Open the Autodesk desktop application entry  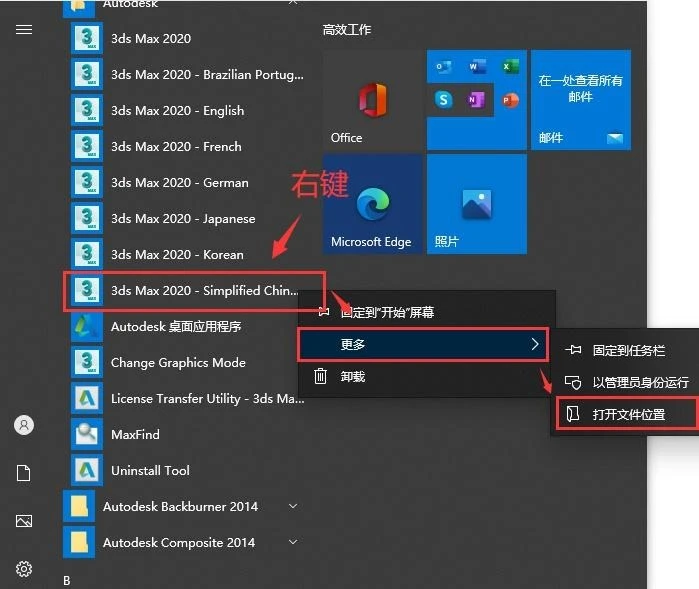(x=175, y=327)
